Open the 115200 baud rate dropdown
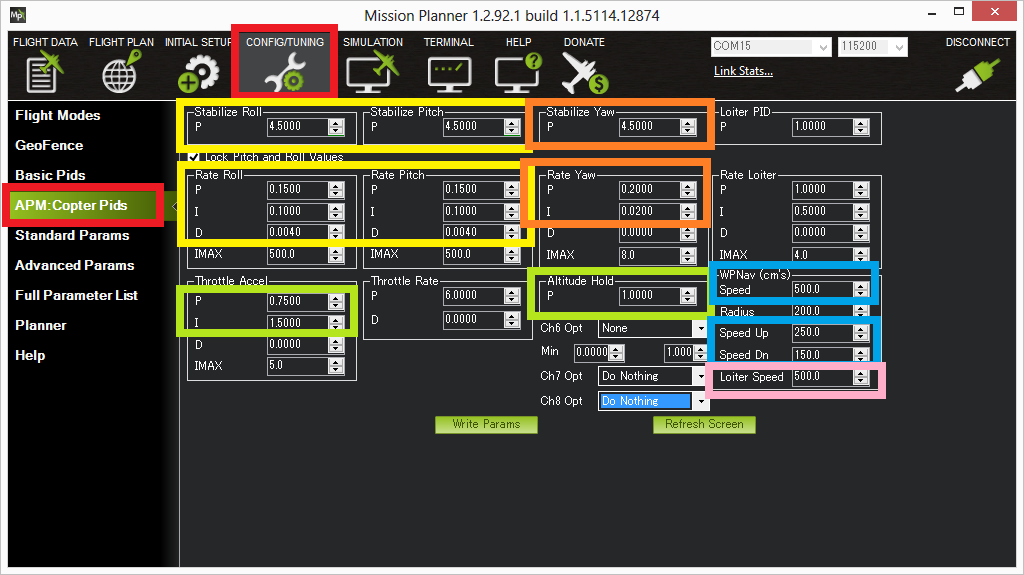Screen dimensions: 1024x575 (x=900, y=47)
